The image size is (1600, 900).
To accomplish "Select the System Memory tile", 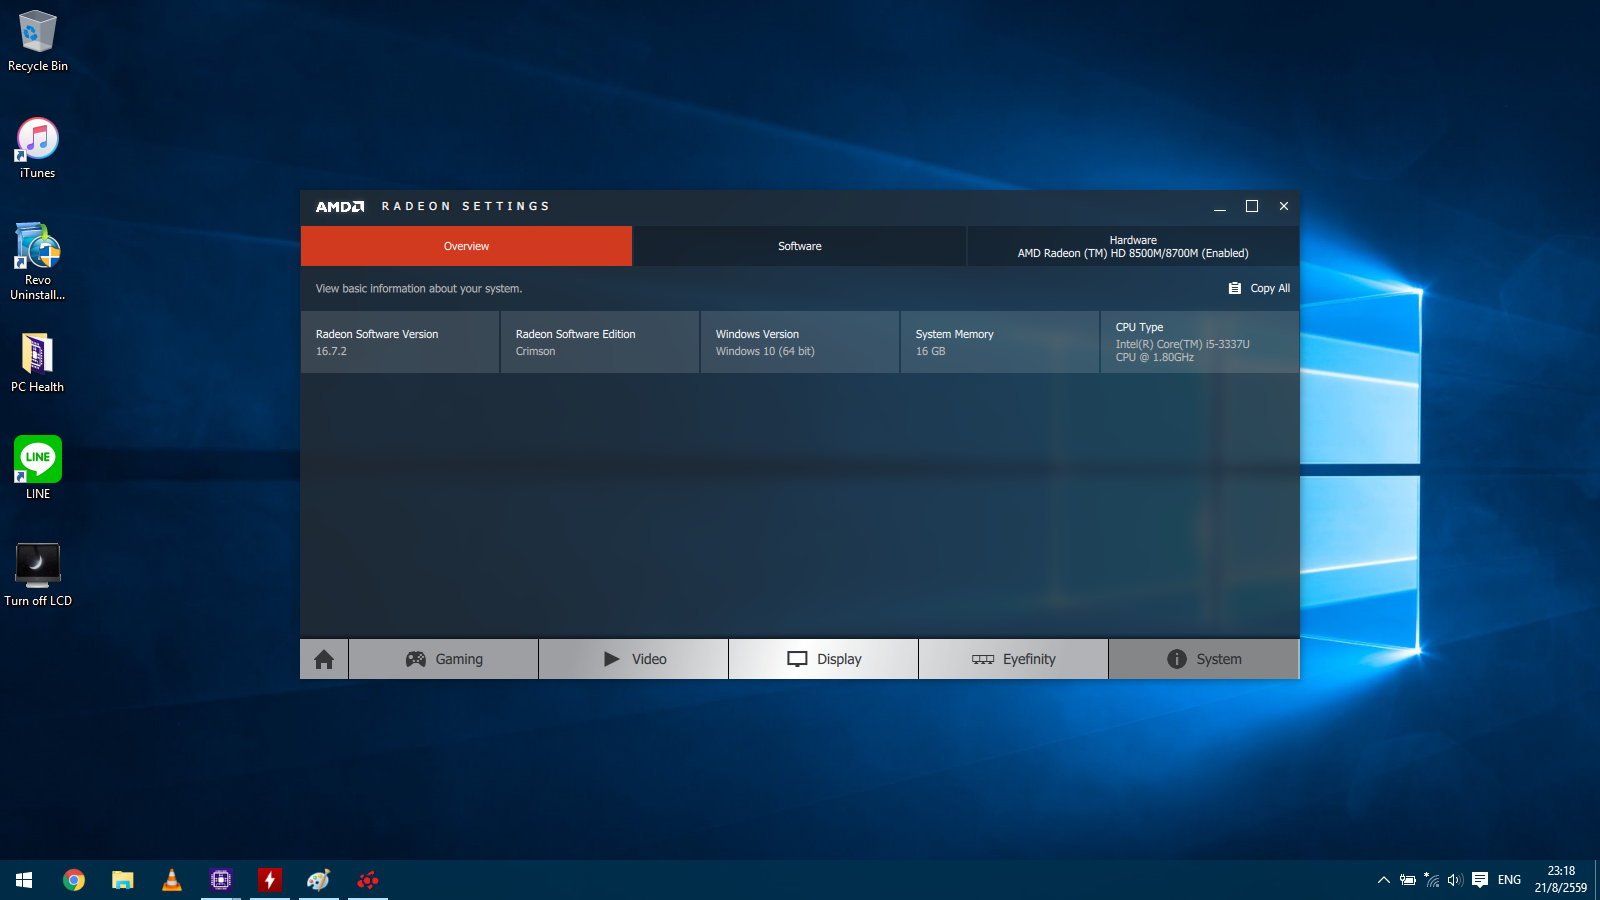I will click(x=1000, y=342).
